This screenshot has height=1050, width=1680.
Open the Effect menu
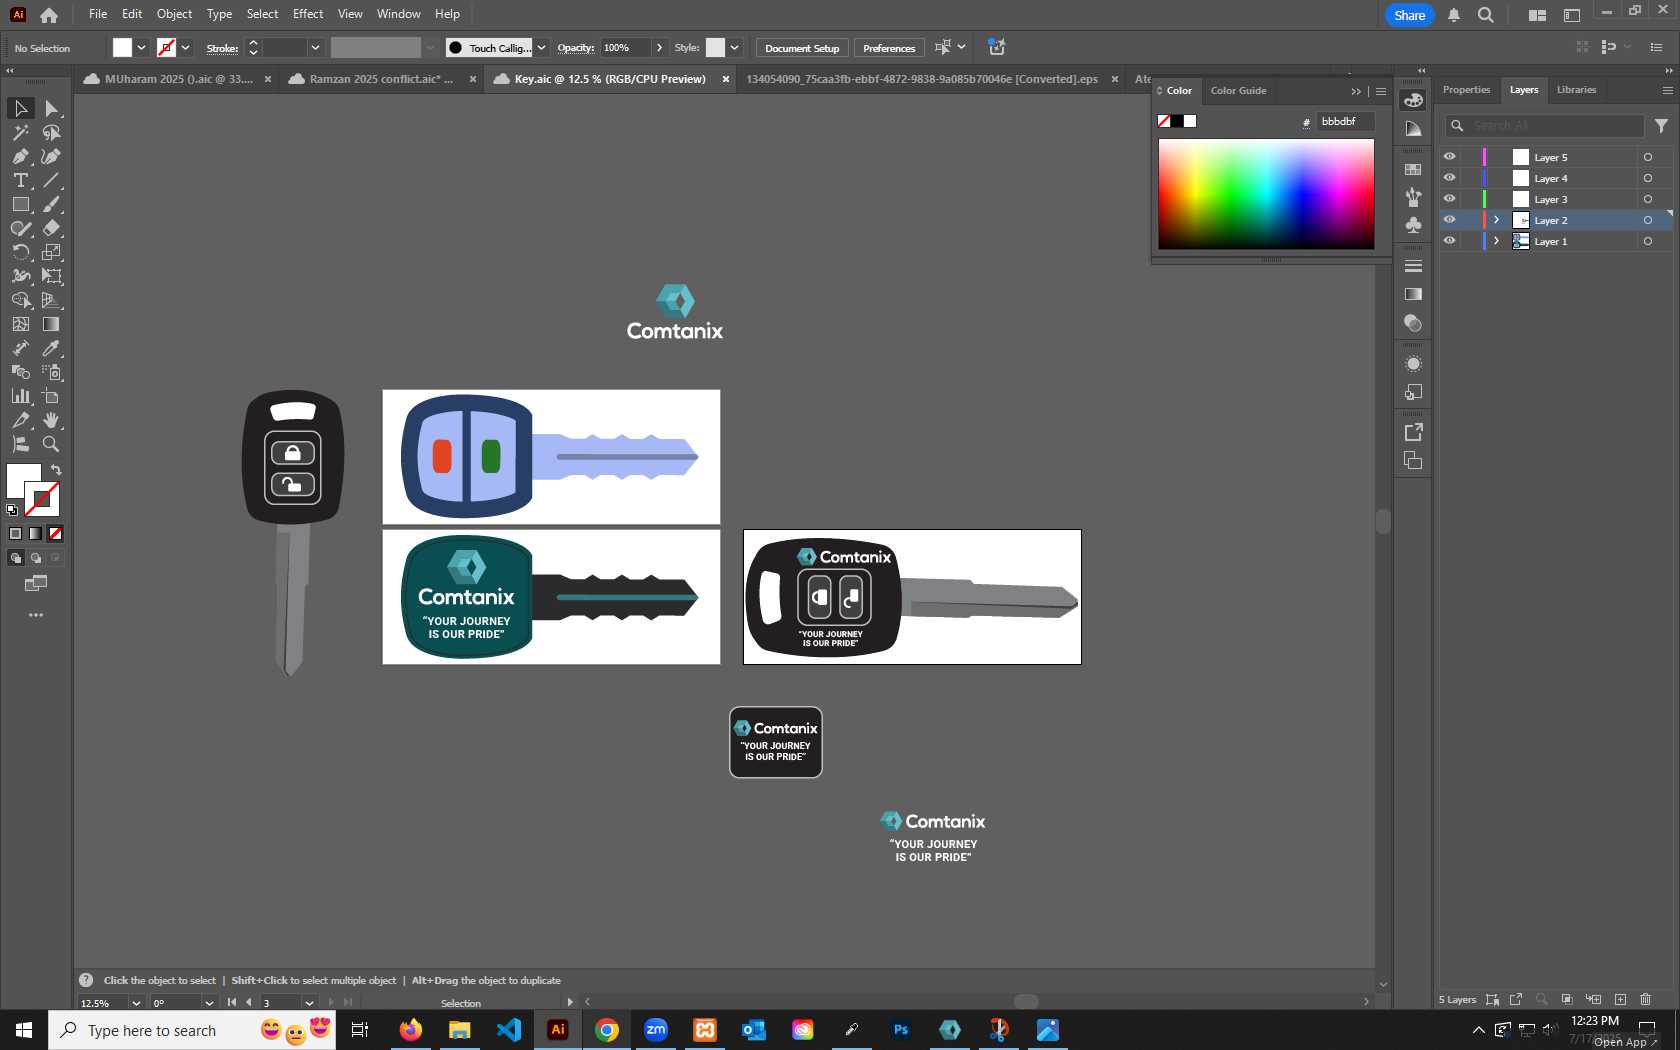pos(308,14)
